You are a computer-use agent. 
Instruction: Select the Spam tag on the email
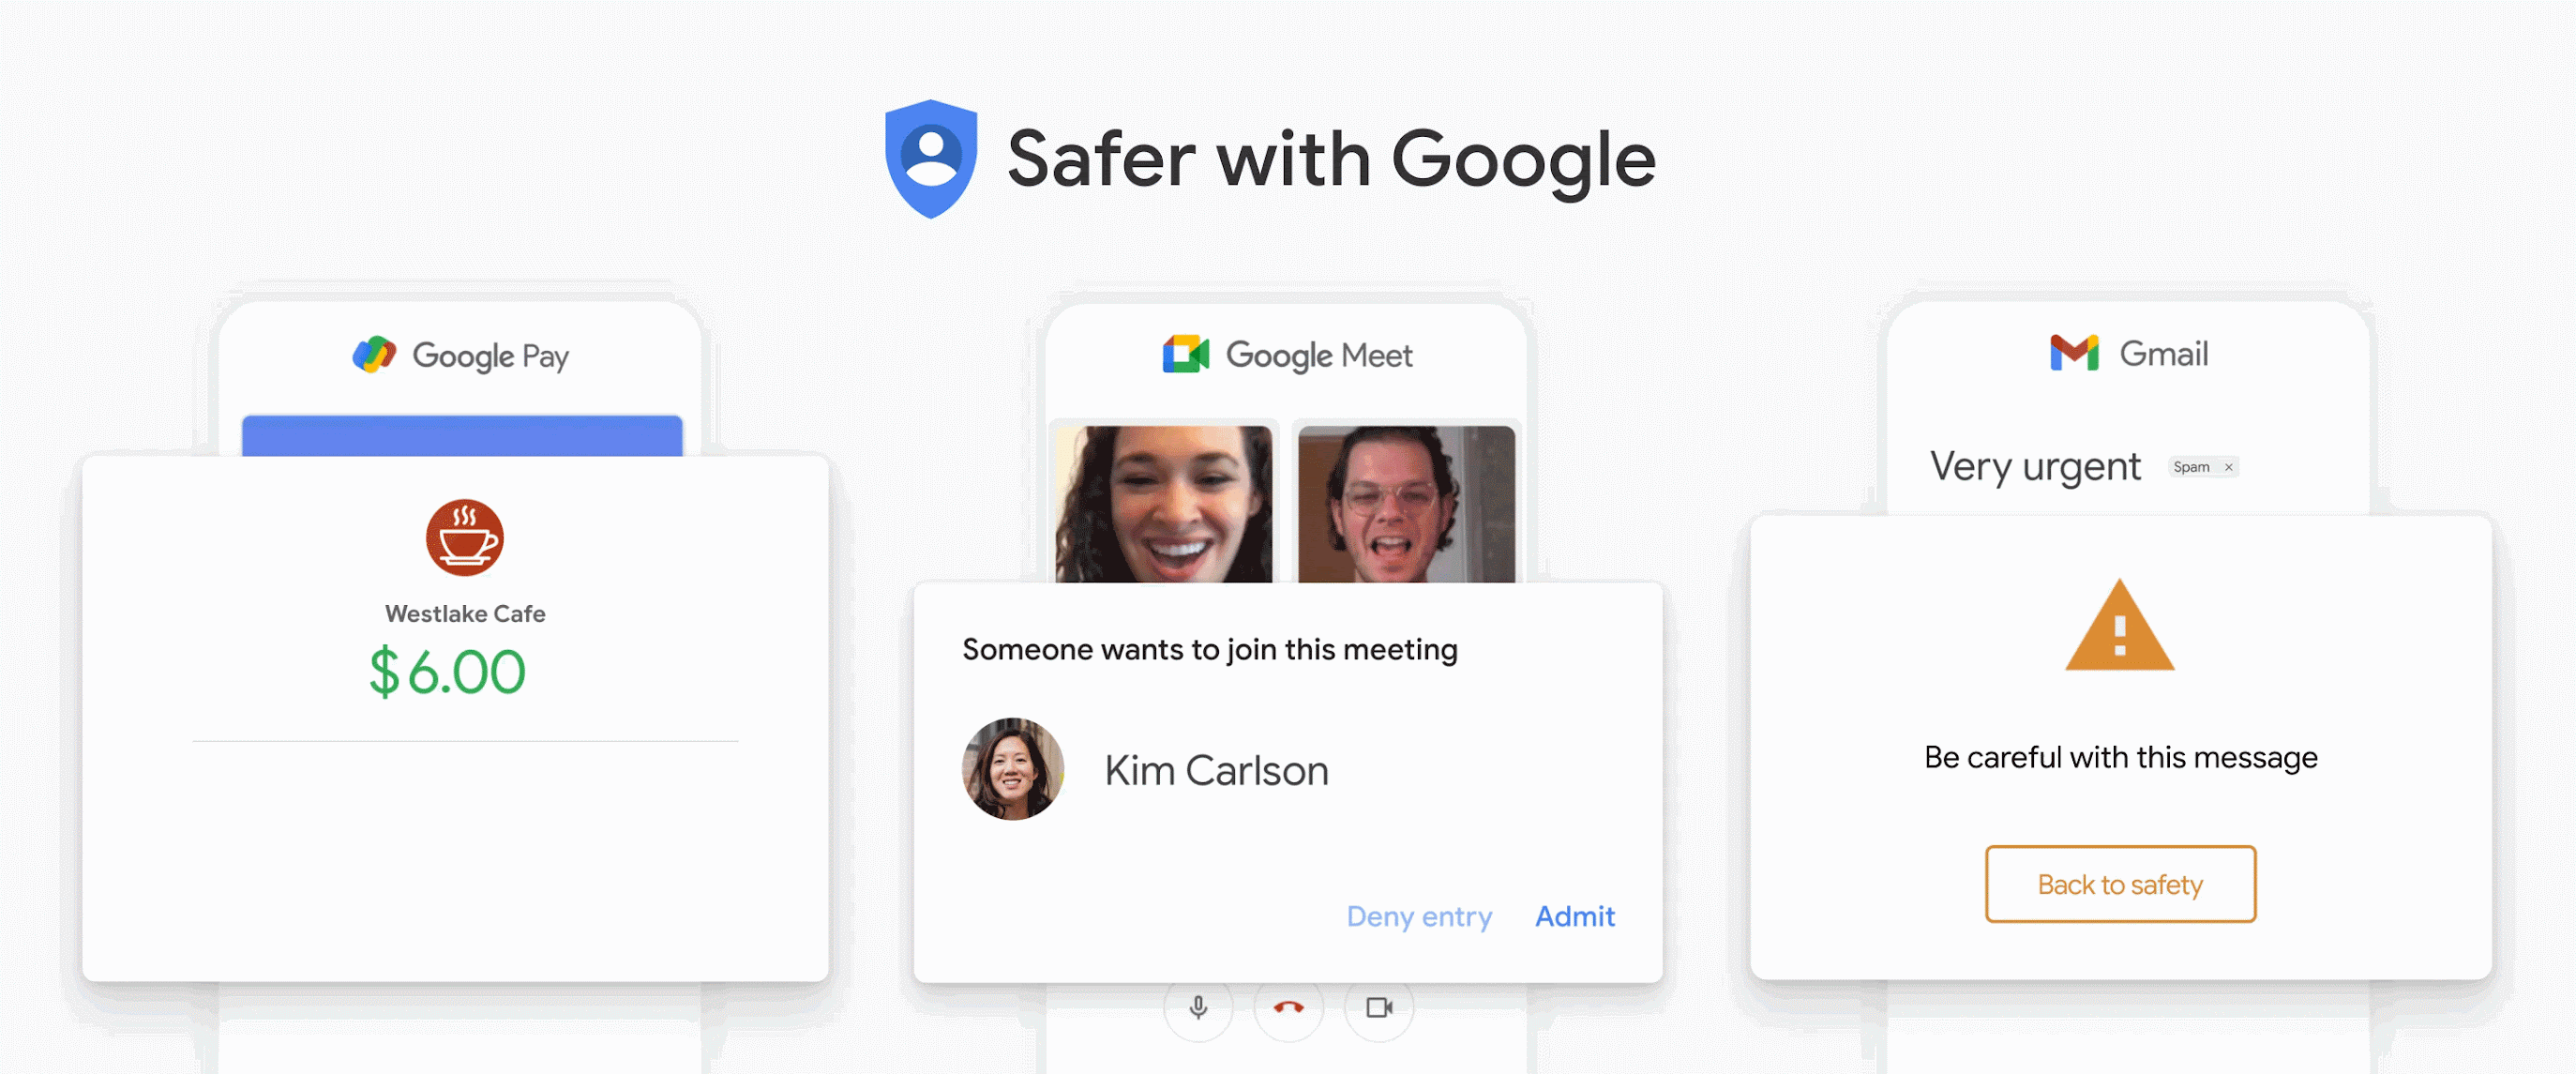click(2202, 466)
